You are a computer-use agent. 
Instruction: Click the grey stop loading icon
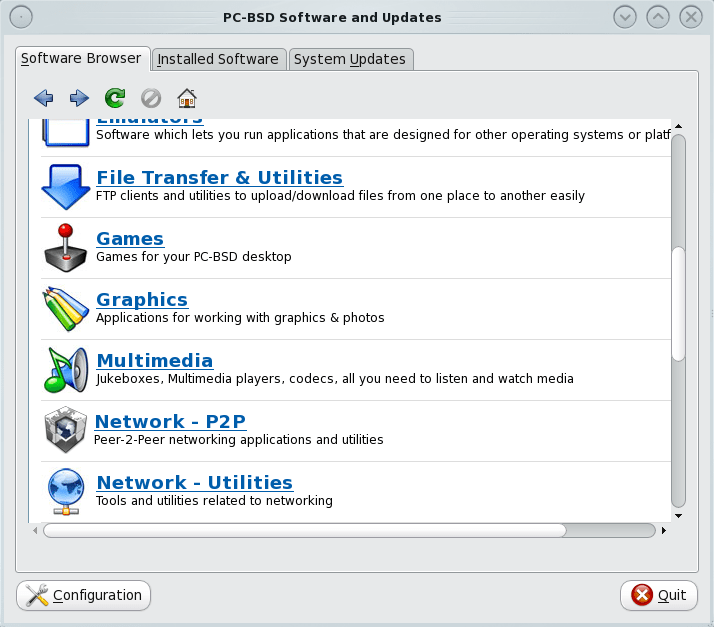(151, 98)
